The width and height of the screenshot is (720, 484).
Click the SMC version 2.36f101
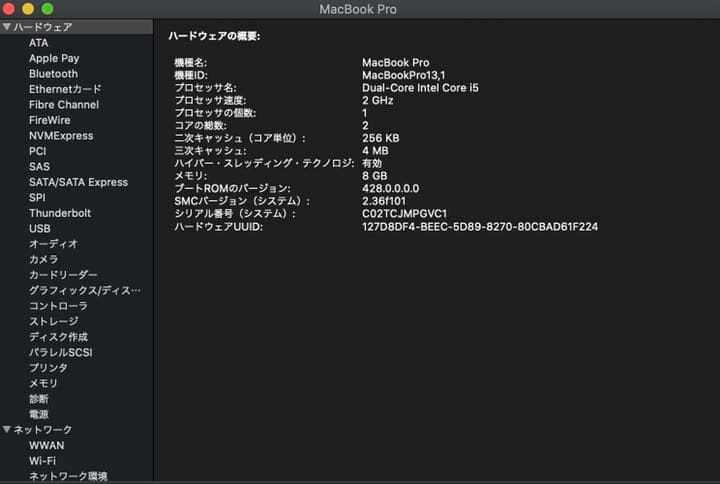tap(384, 201)
